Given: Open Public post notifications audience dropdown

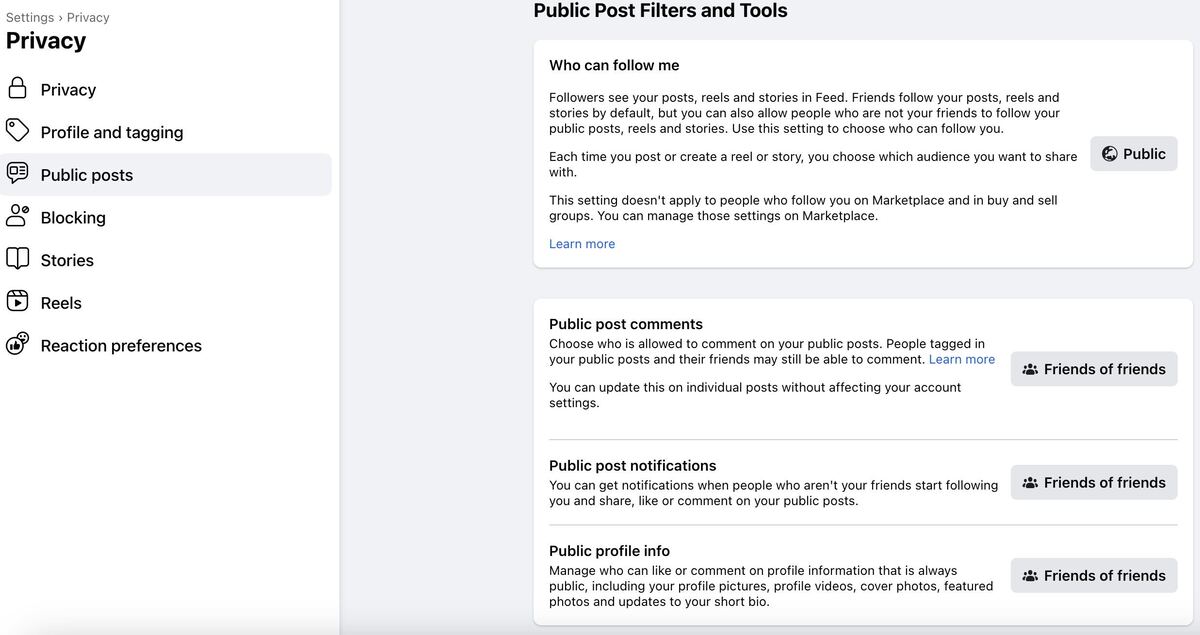Looking at the screenshot, I should click(x=1093, y=482).
